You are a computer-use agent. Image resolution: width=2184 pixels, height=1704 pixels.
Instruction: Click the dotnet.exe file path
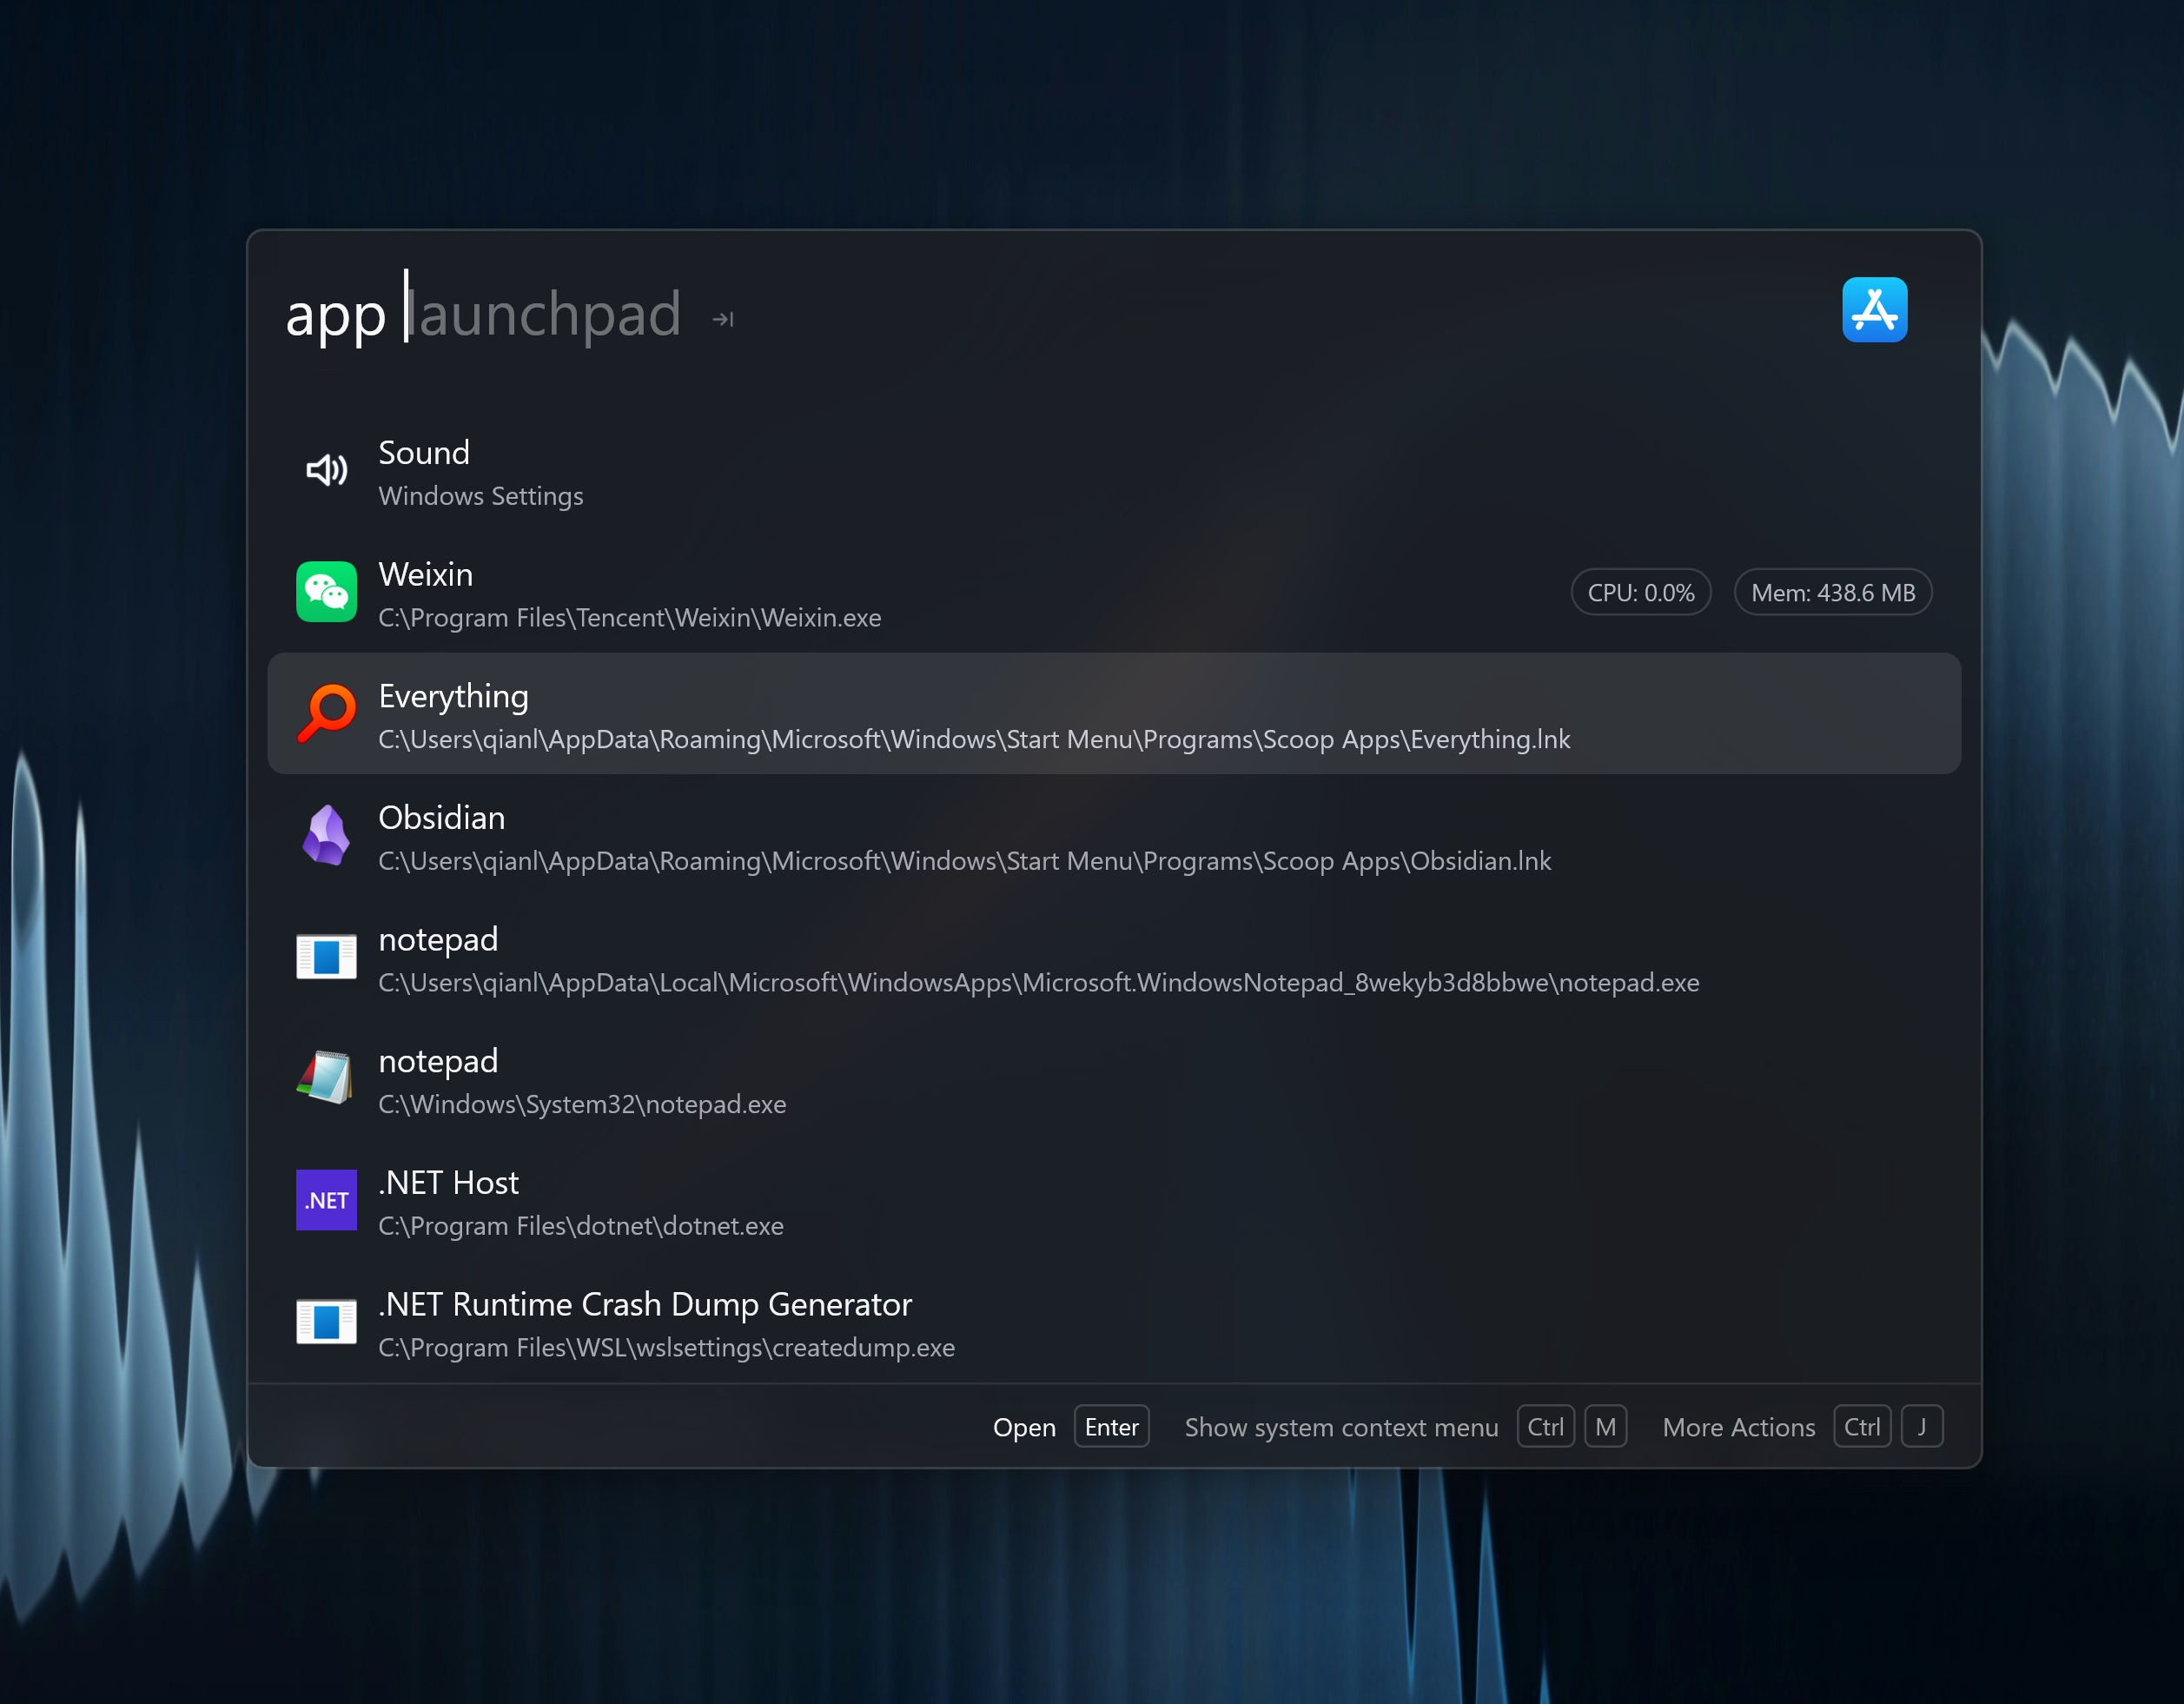(581, 1226)
